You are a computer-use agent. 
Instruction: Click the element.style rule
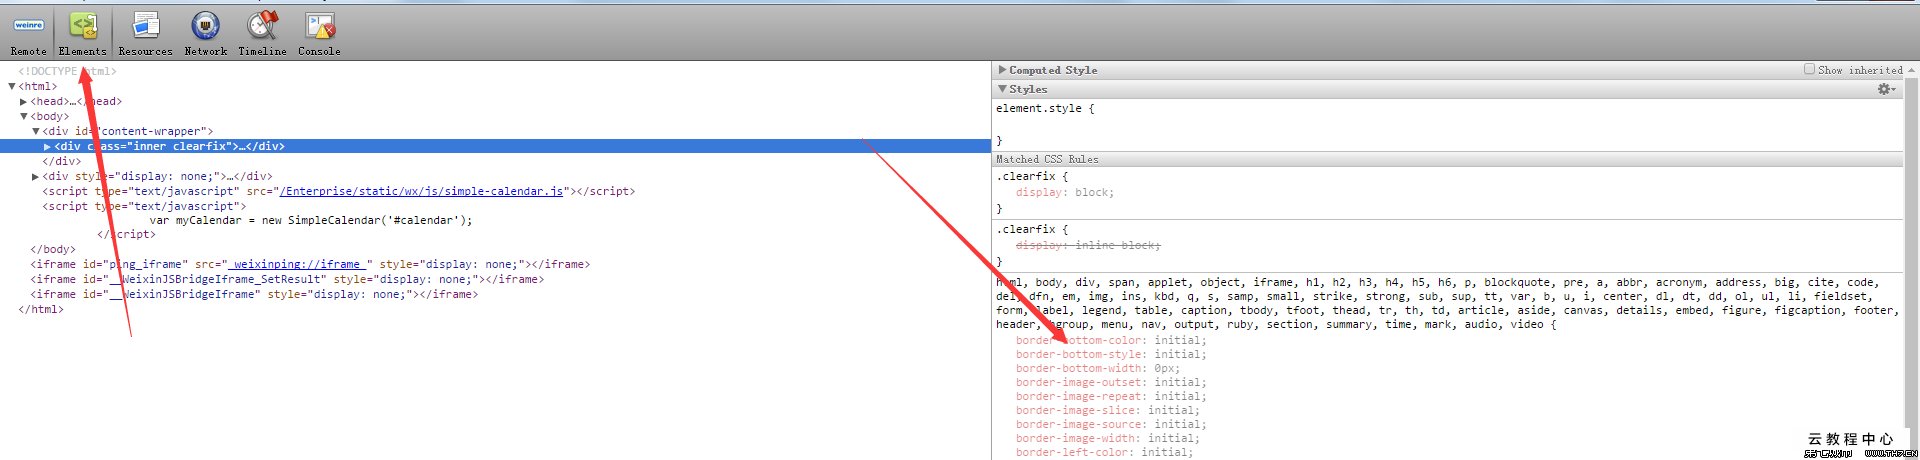tap(1045, 108)
